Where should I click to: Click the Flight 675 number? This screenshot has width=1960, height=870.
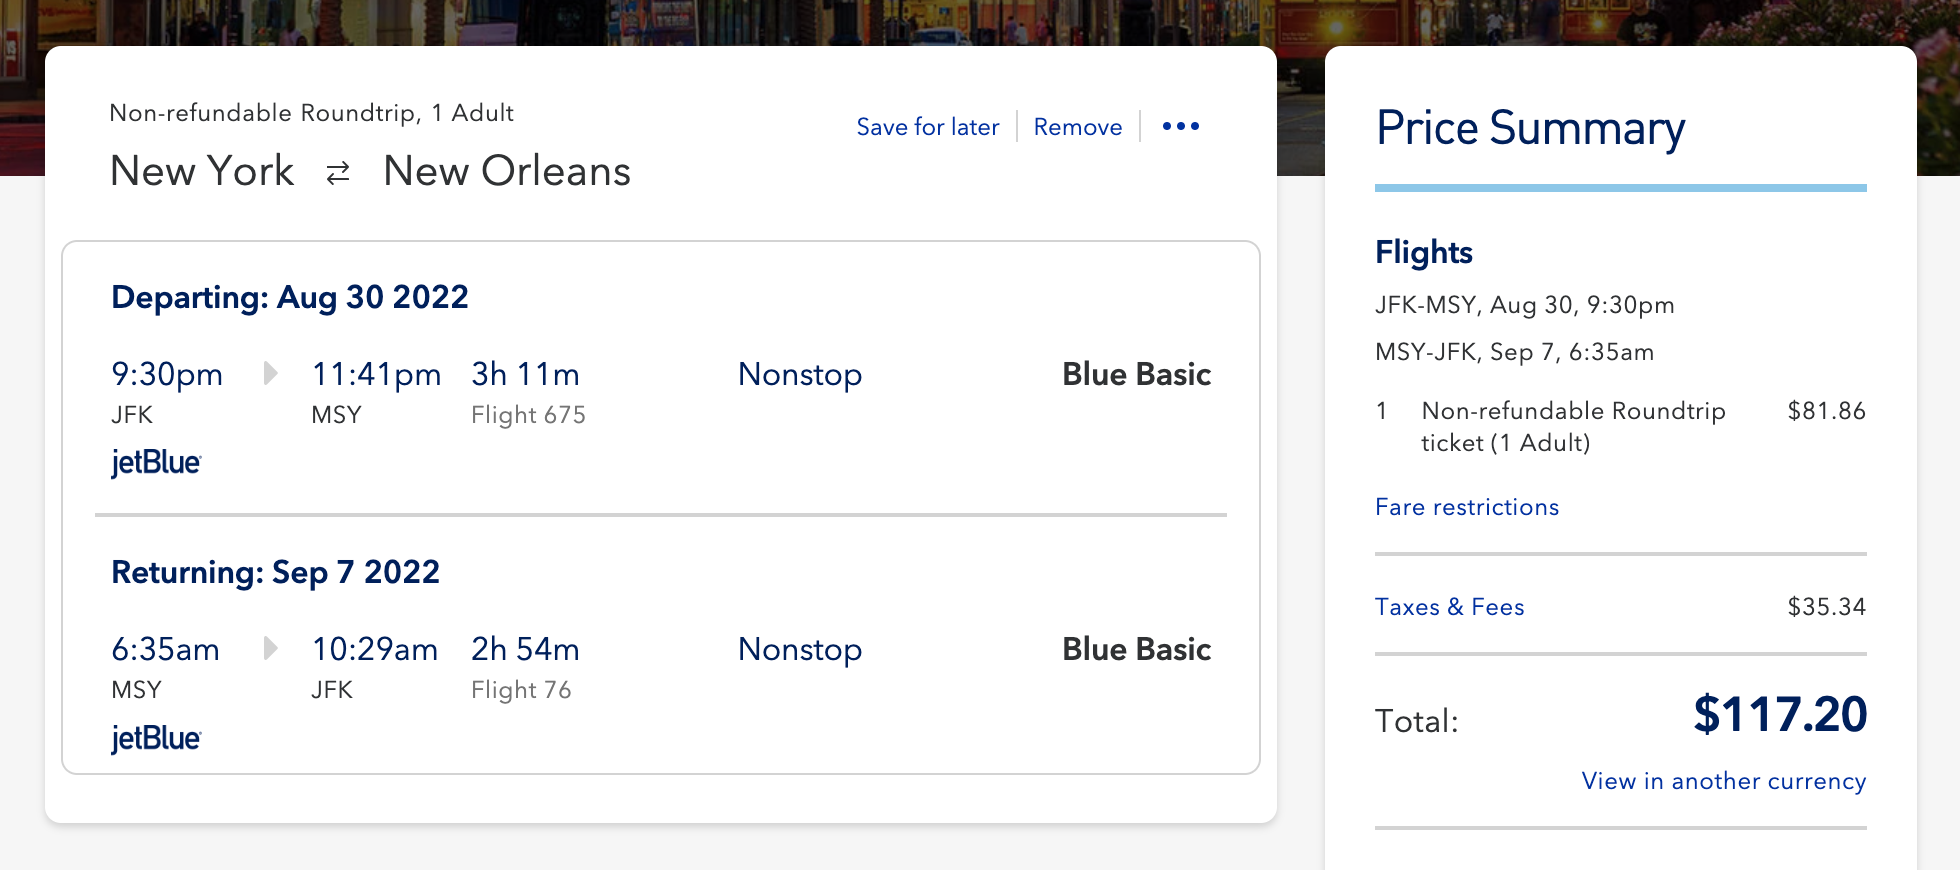(x=528, y=415)
